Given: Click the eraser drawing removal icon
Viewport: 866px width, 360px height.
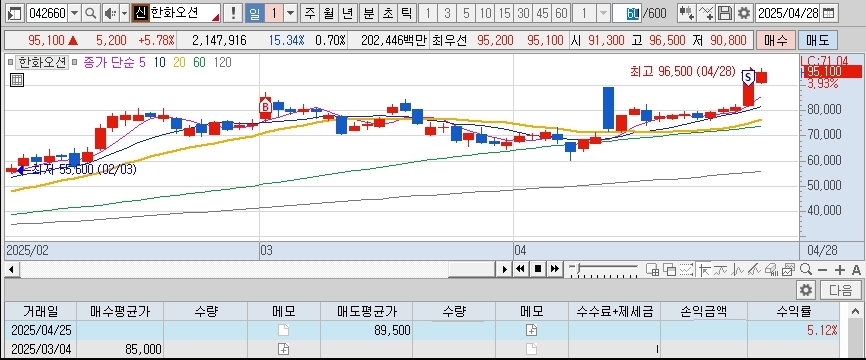Looking at the screenshot, I should 771,269.
